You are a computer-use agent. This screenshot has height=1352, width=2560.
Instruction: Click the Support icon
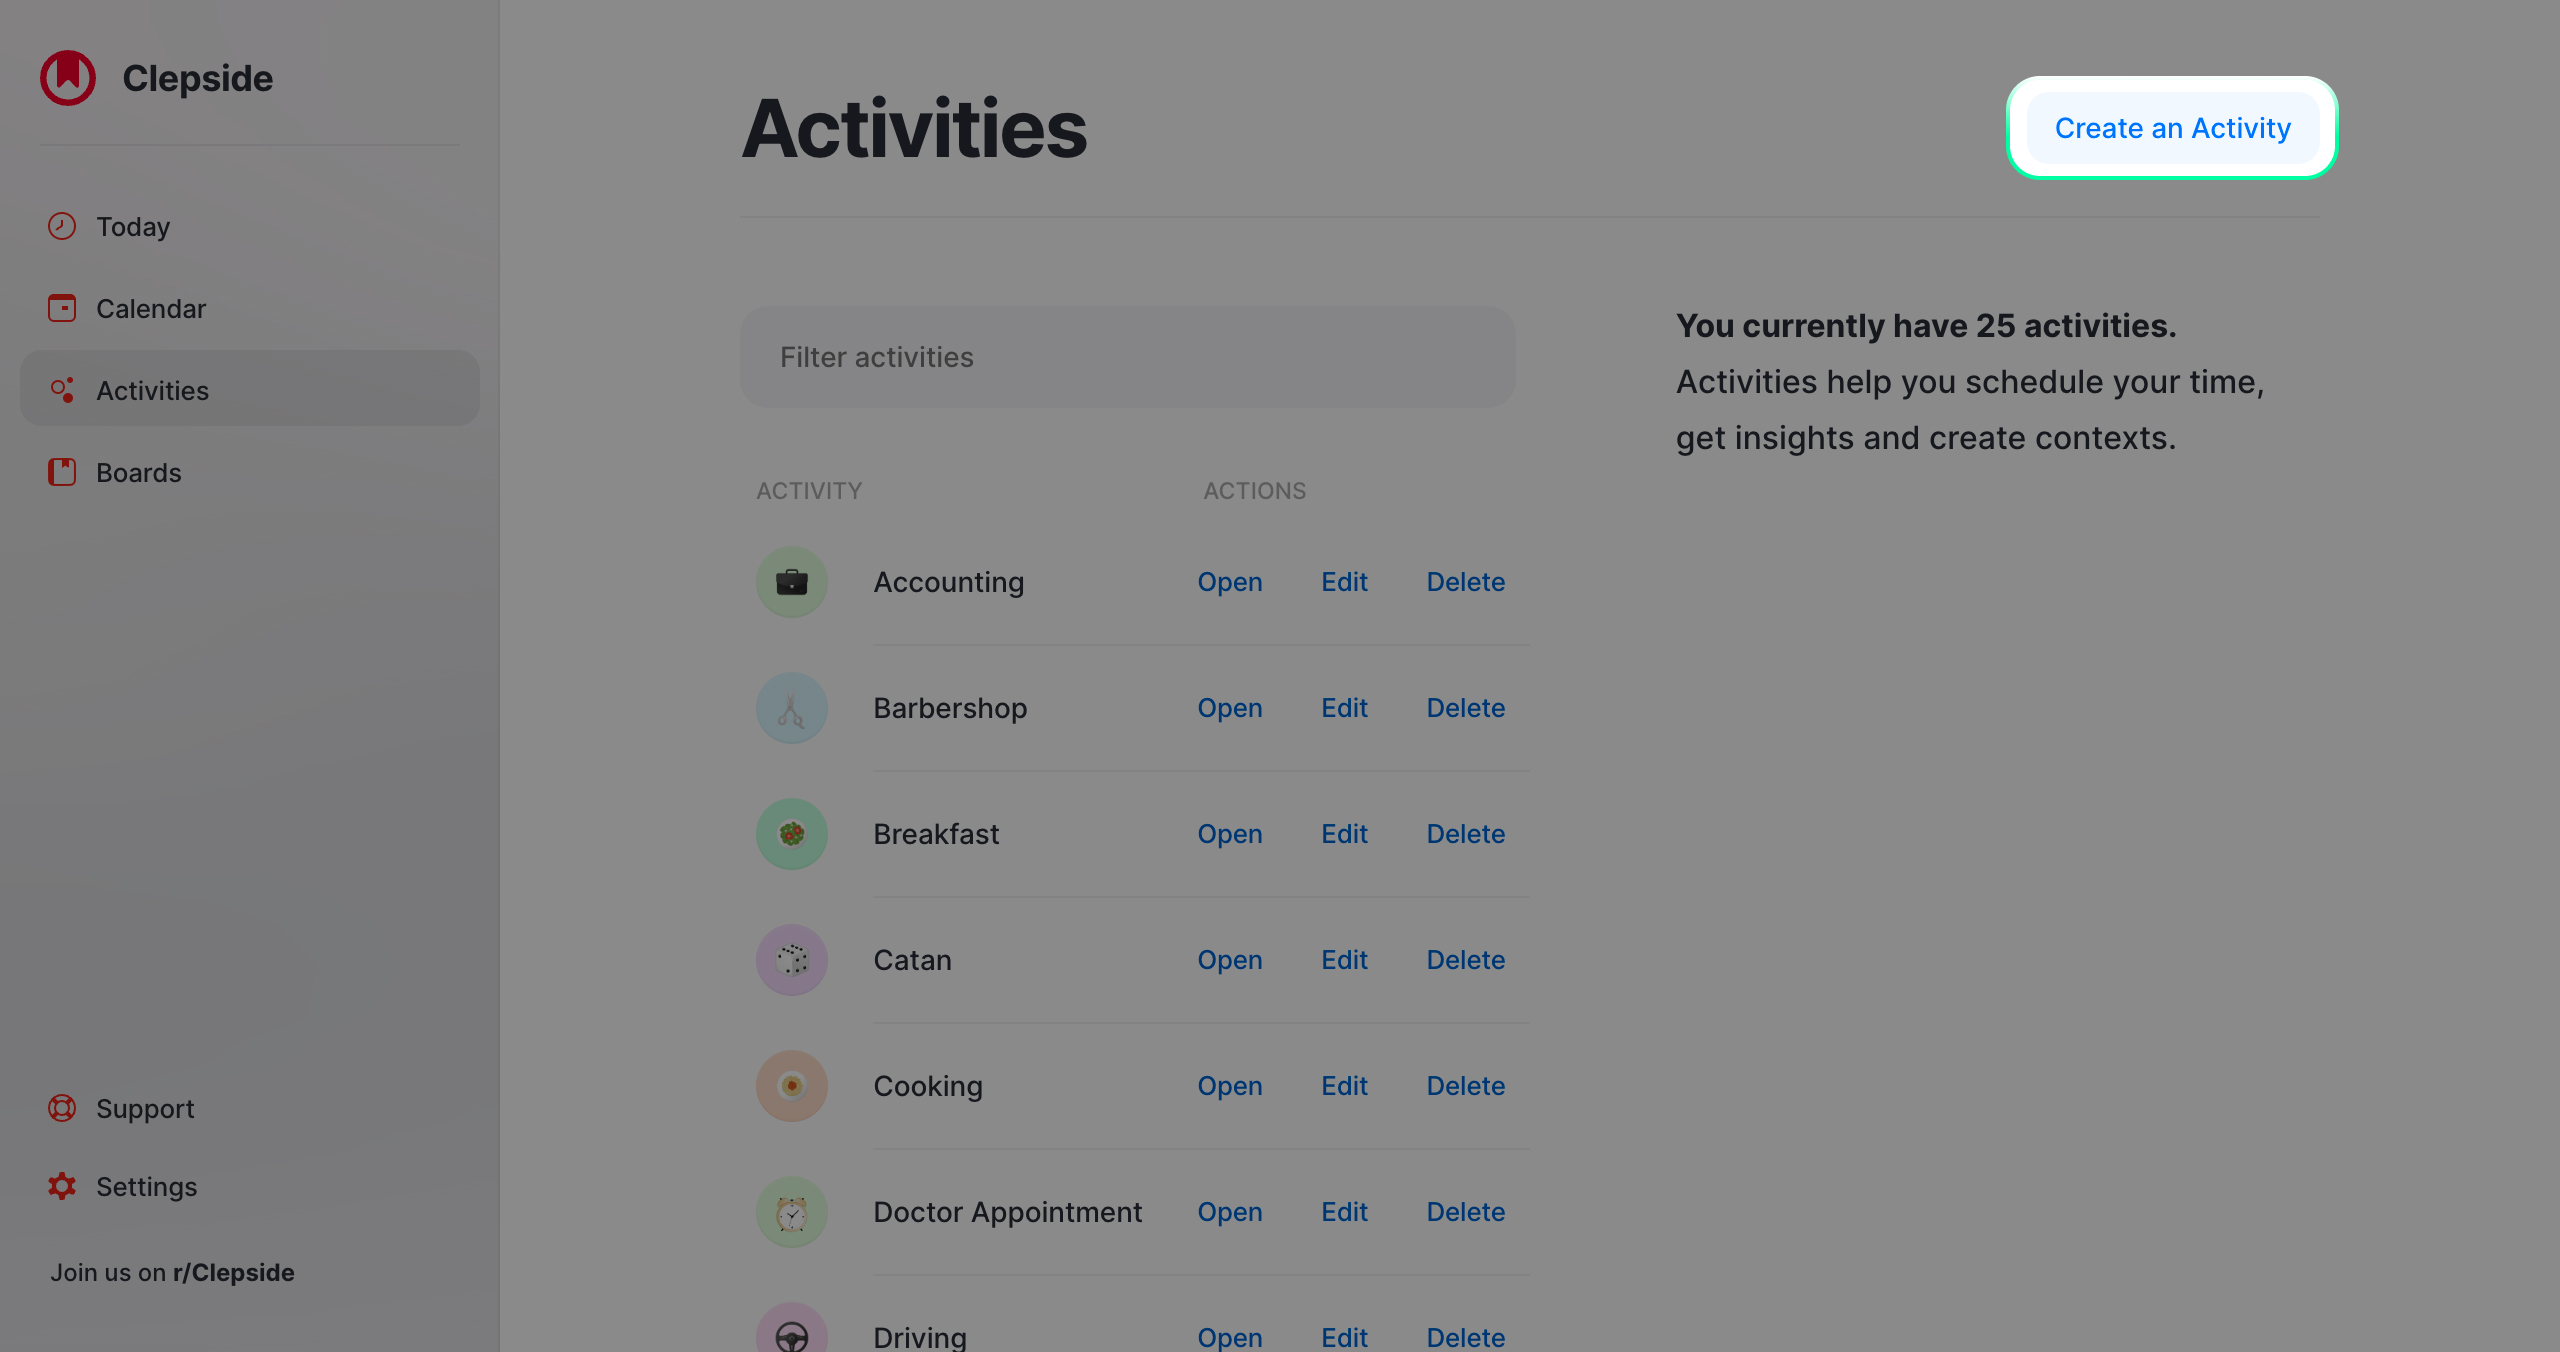click(61, 1108)
